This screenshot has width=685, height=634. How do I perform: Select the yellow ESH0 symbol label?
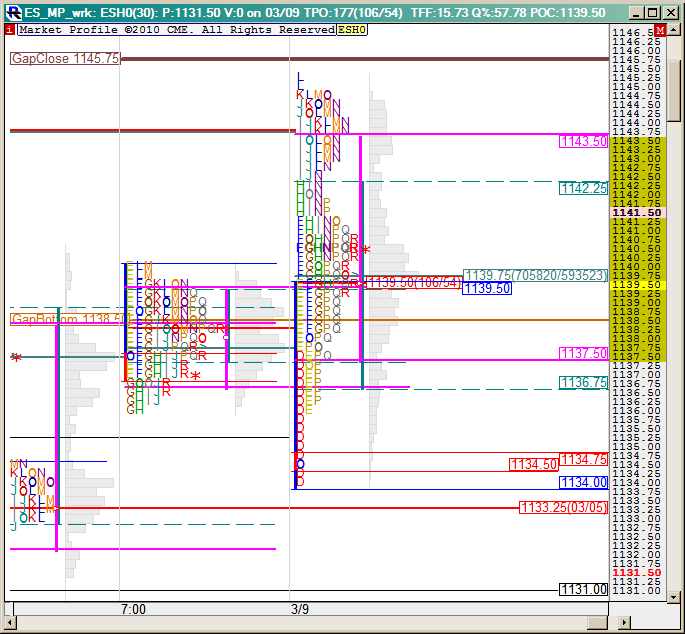pyautogui.click(x=352, y=30)
